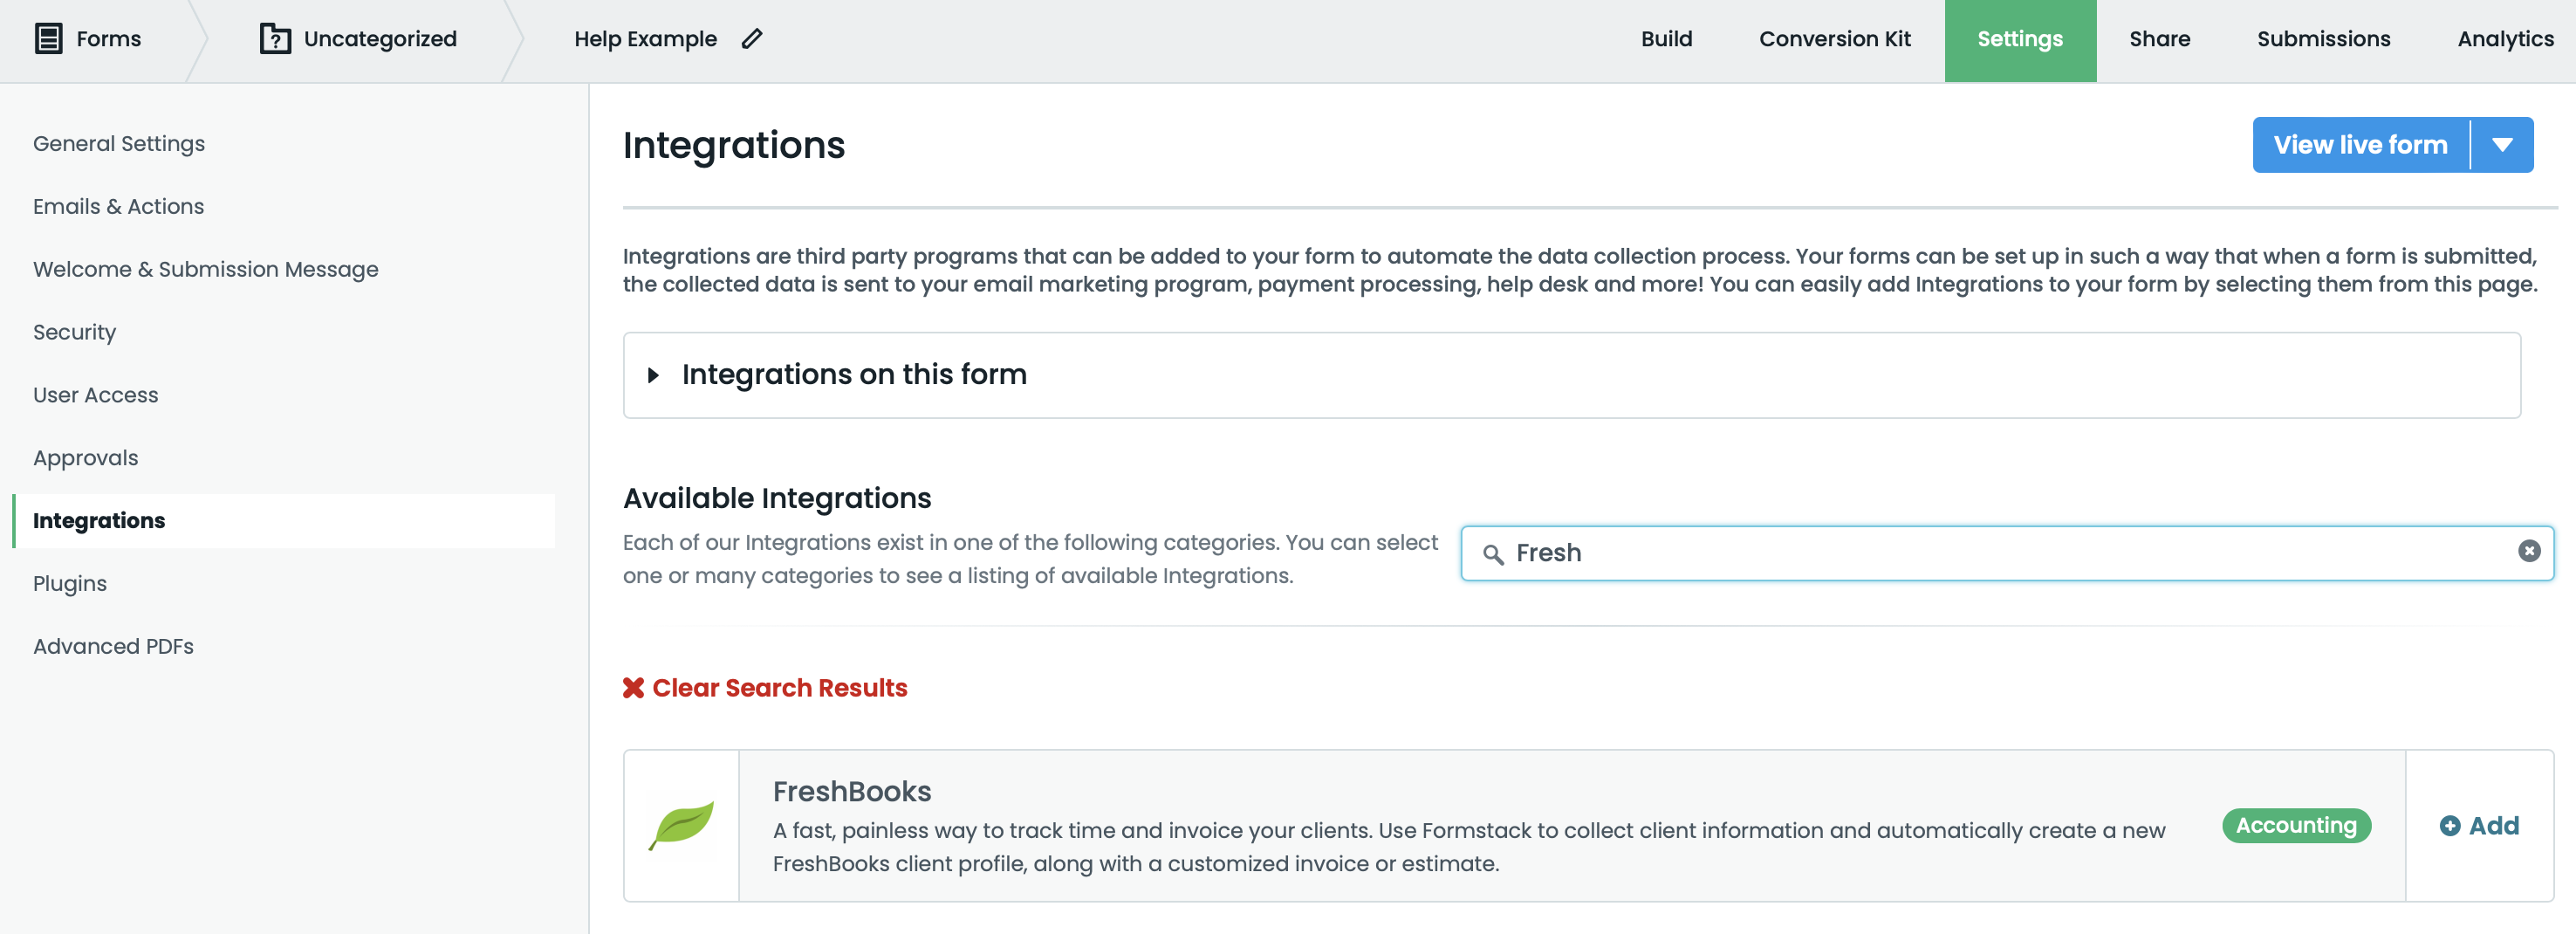Open the View live form dropdown arrow
The height and width of the screenshot is (934, 2576).
pyautogui.click(x=2502, y=145)
